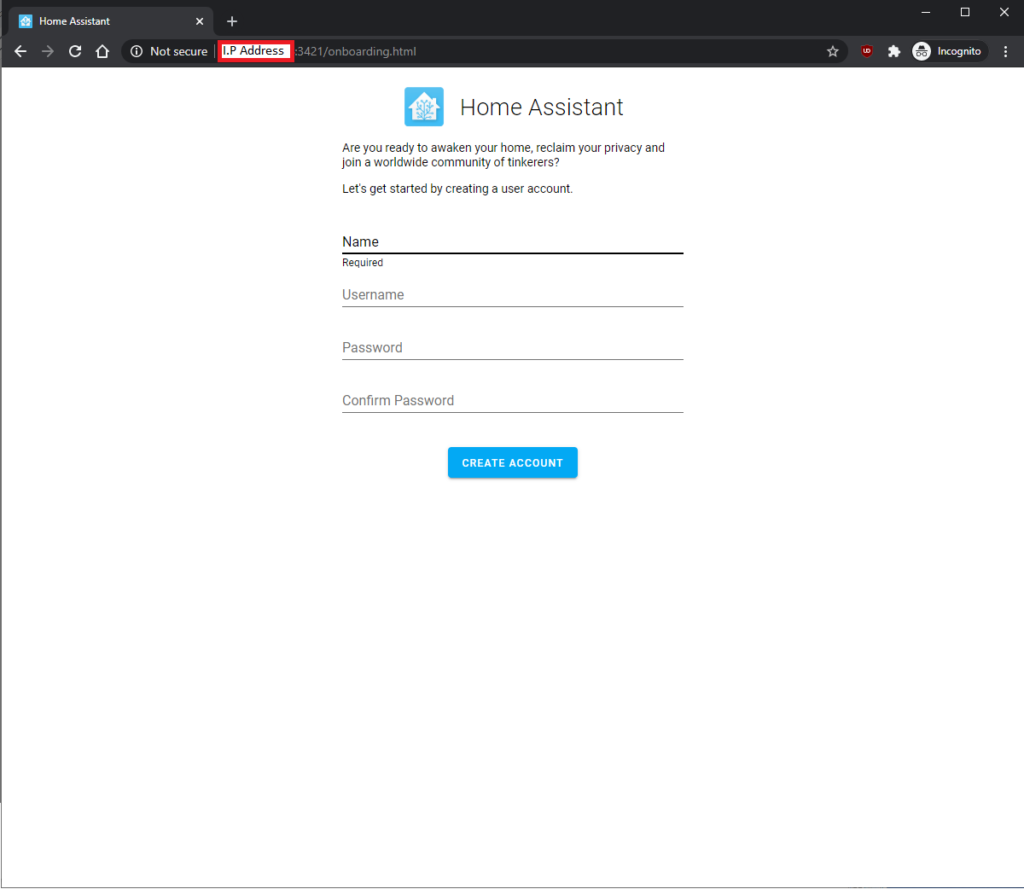
Task: Minimize the browser window
Action: point(925,12)
